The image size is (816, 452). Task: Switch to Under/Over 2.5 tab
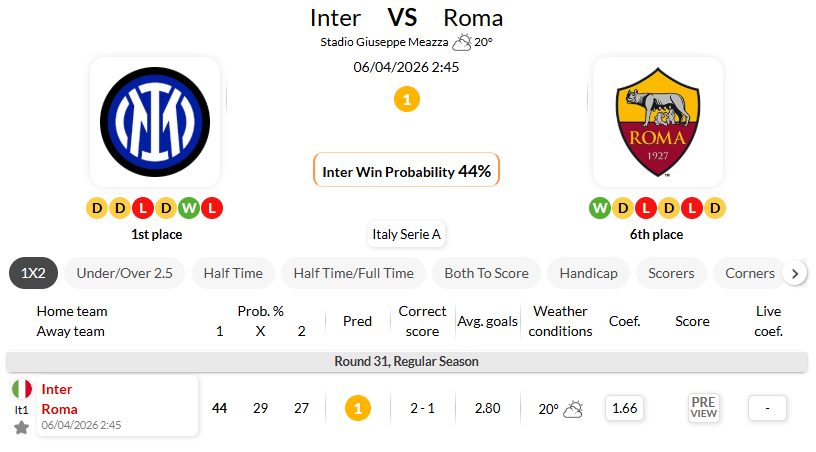point(126,273)
